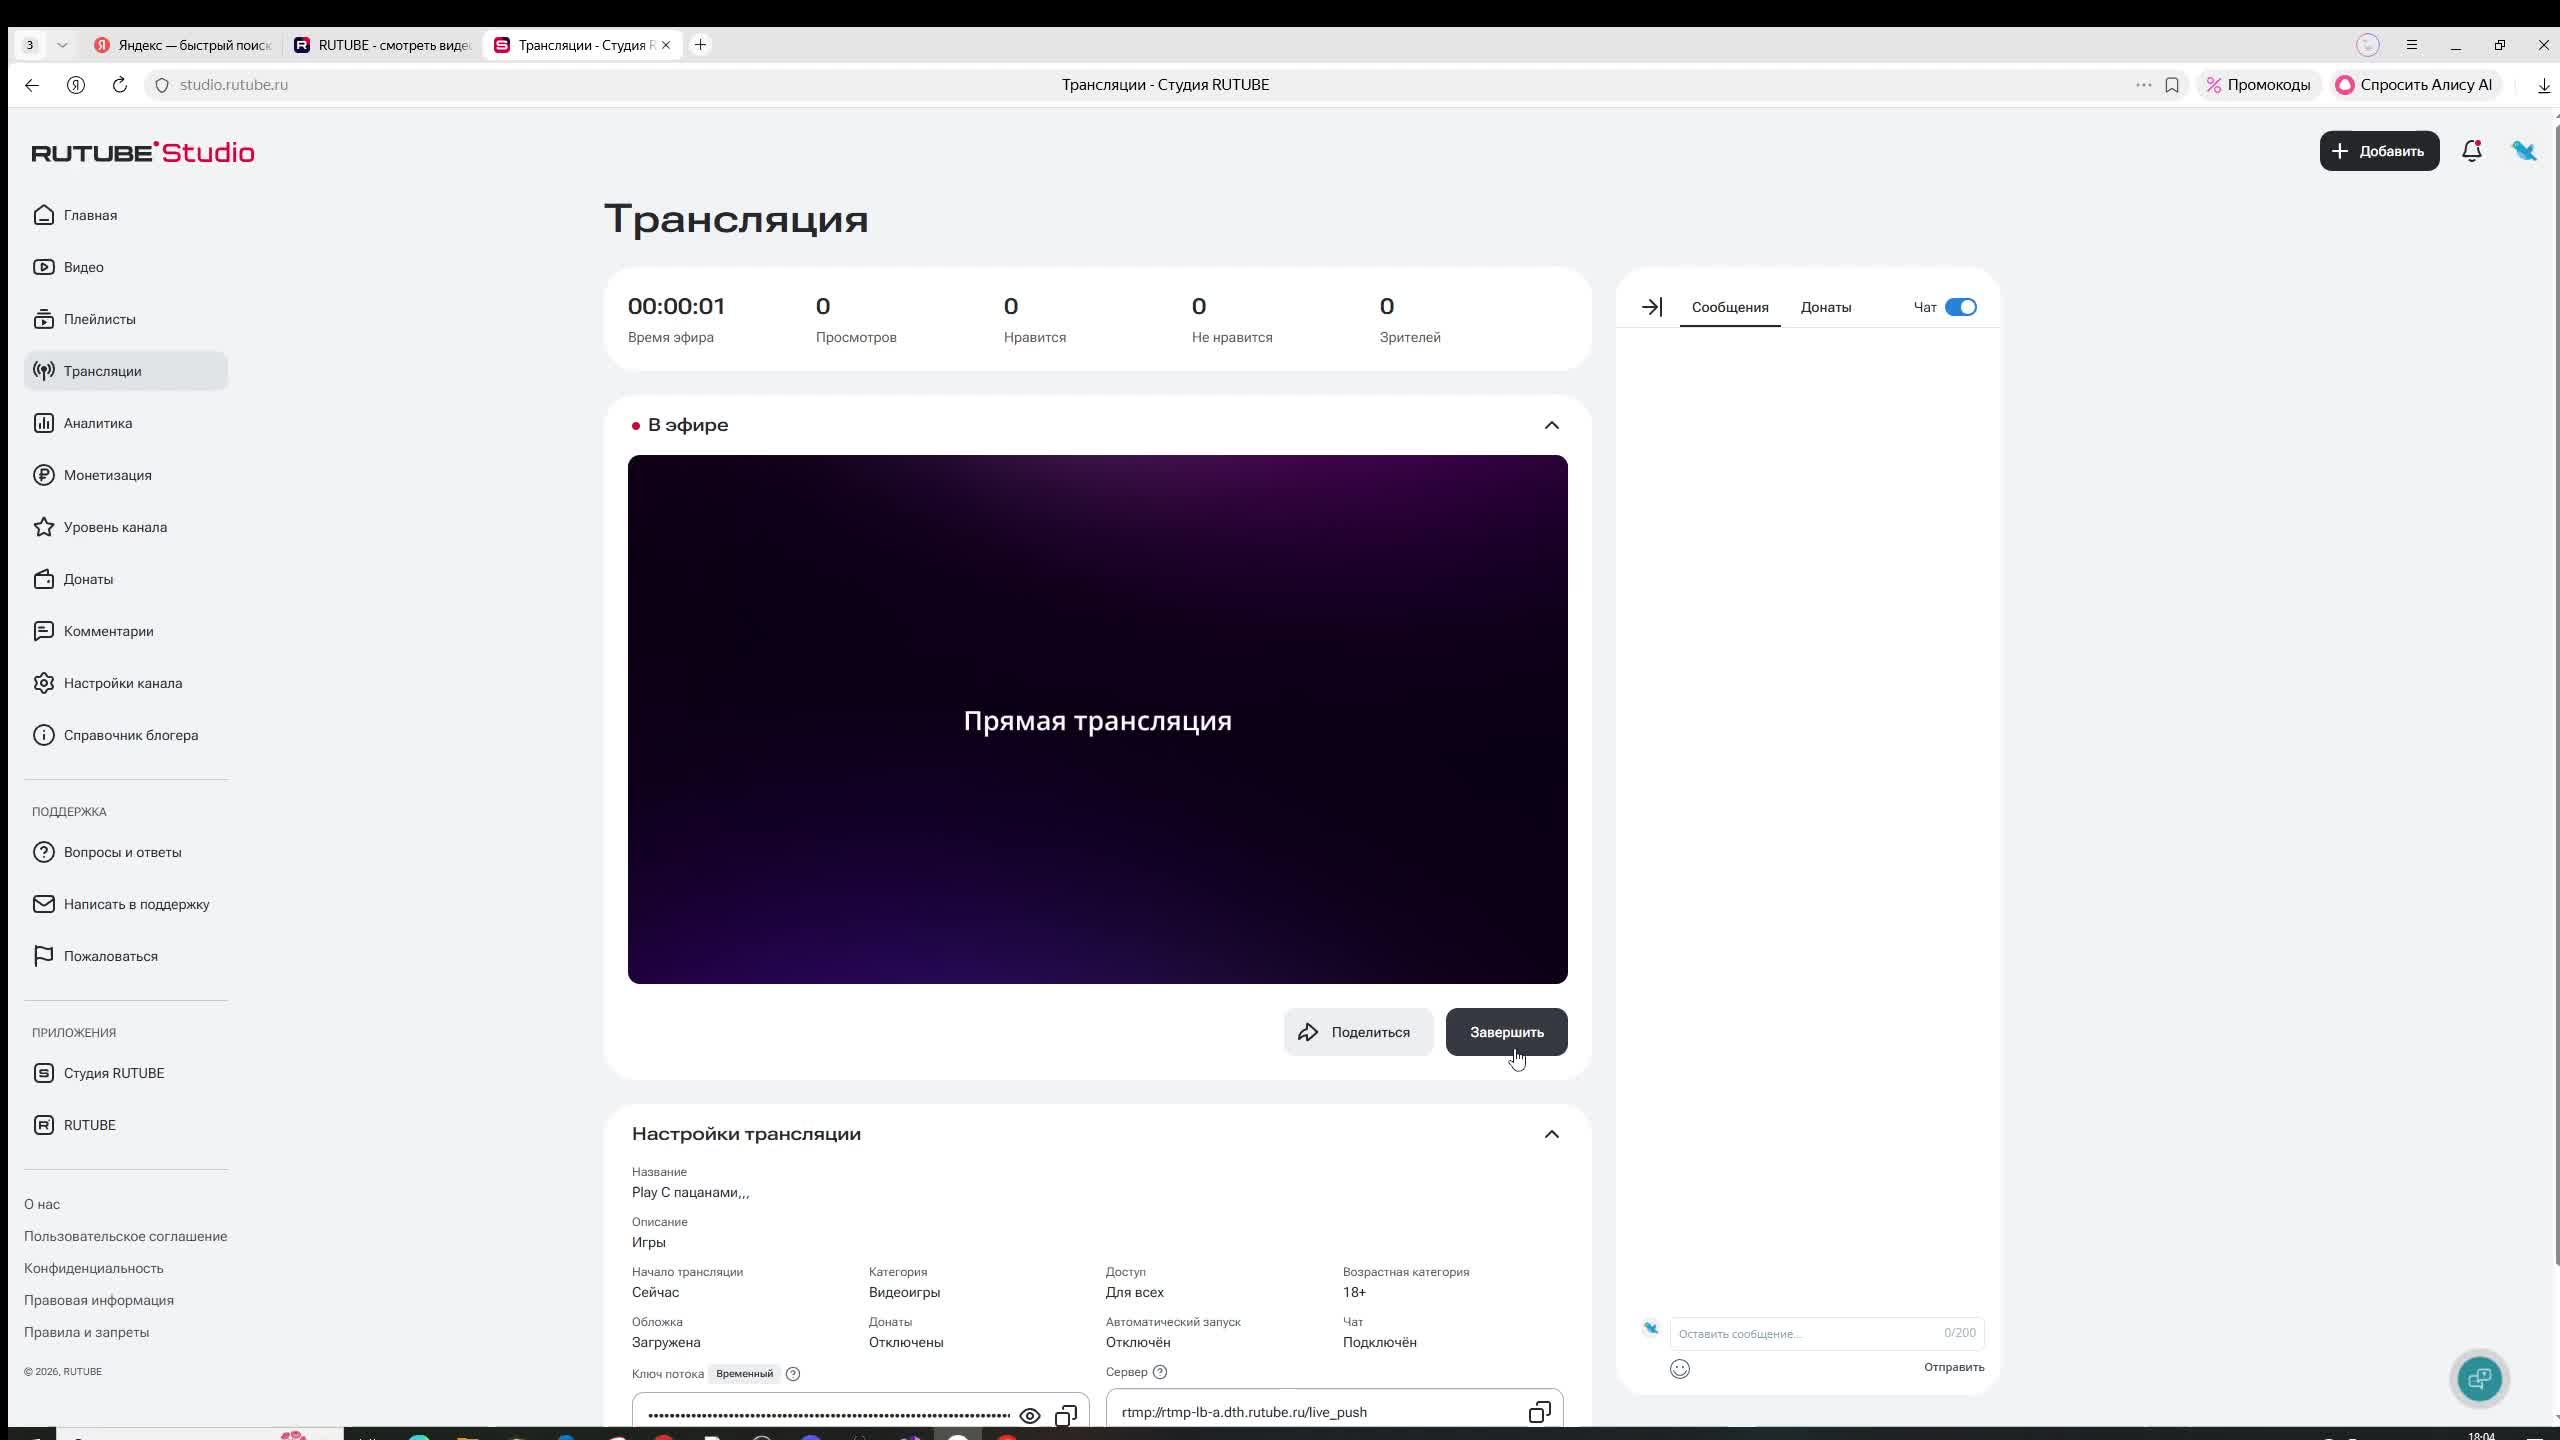
Task: Collapse the 'Настройки трансляции' section
Action: (x=1551, y=1134)
